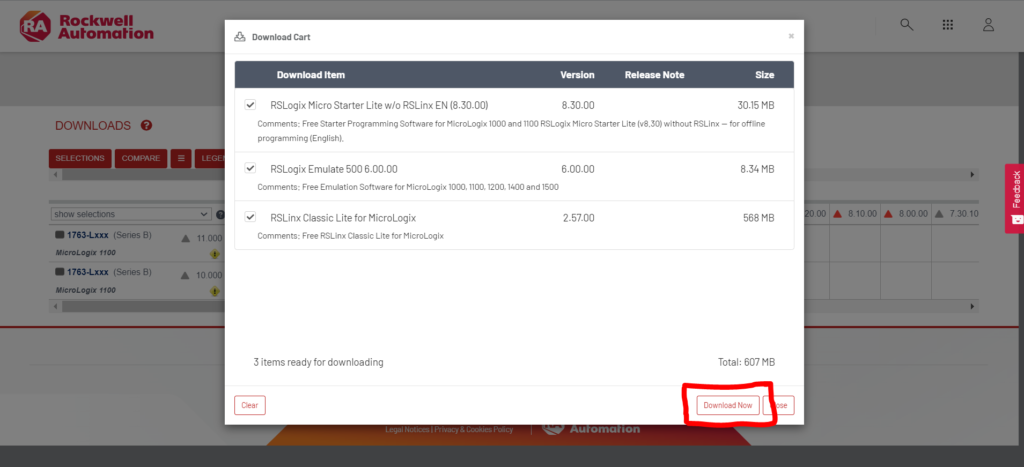Click the Rockwell Automation logo
1024x467 pixels.
click(87, 27)
